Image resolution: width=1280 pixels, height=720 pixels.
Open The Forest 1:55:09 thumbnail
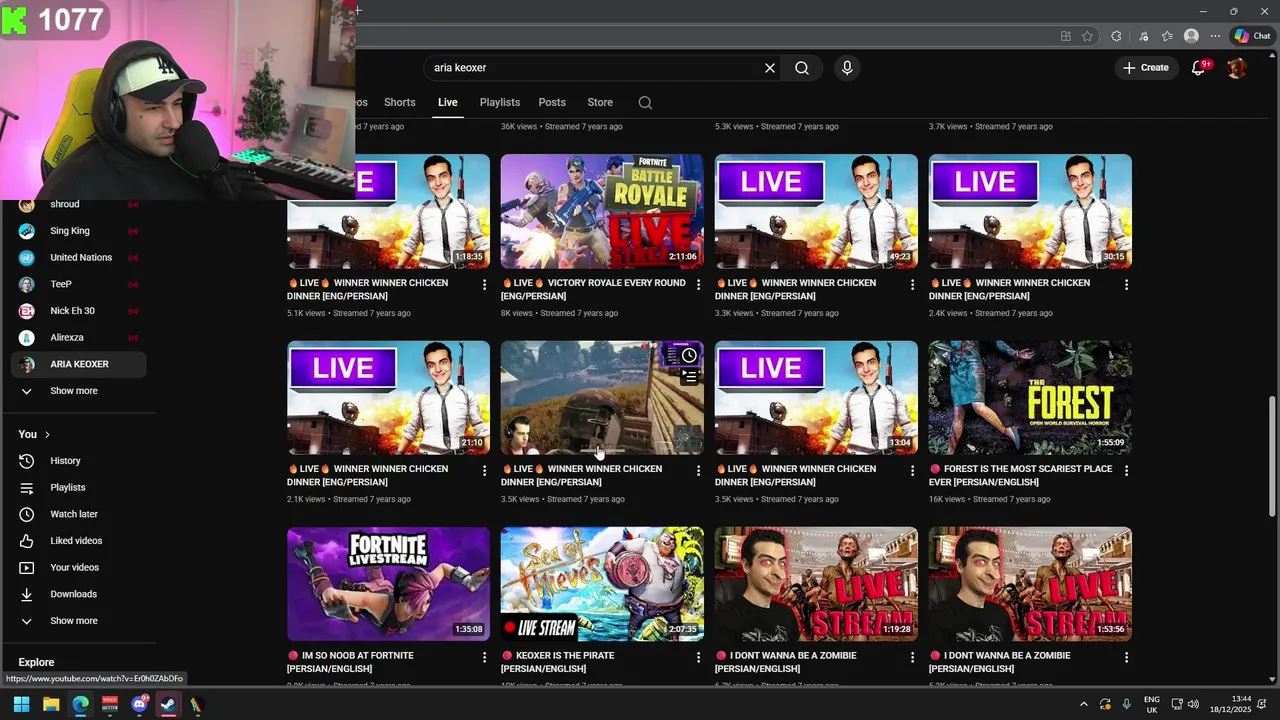click(x=1030, y=397)
